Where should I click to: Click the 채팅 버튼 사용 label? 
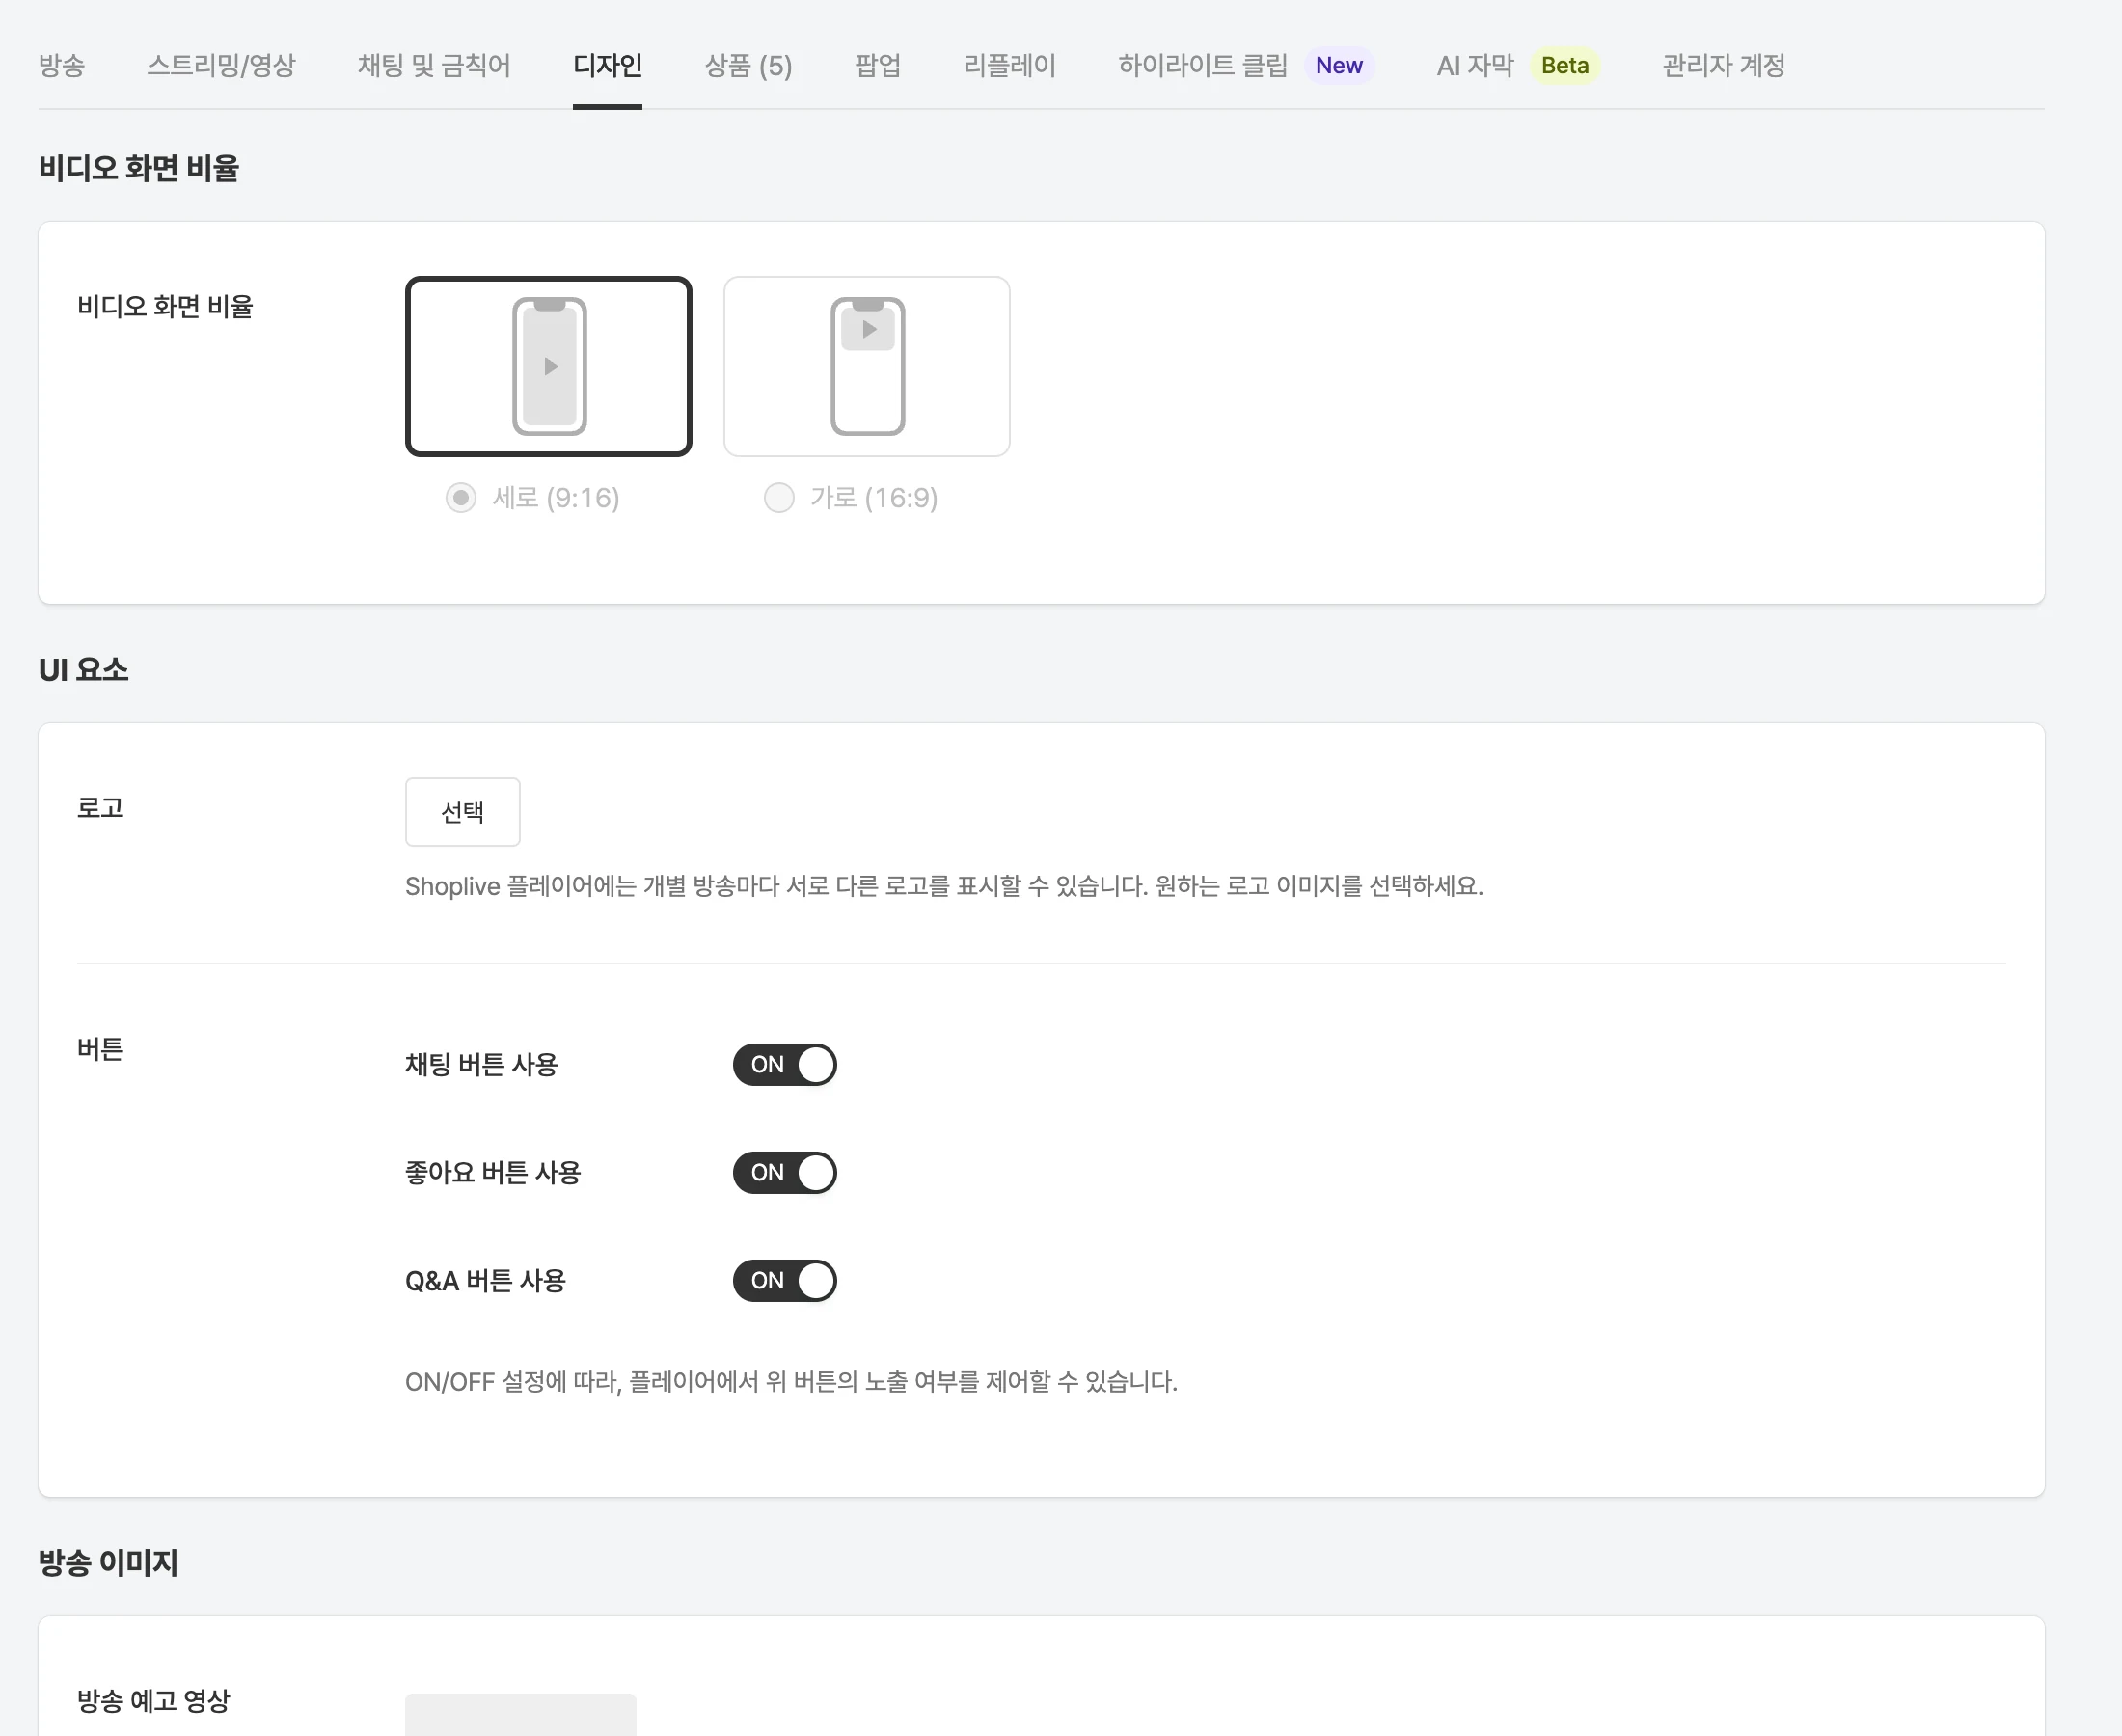coord(481,1064)
